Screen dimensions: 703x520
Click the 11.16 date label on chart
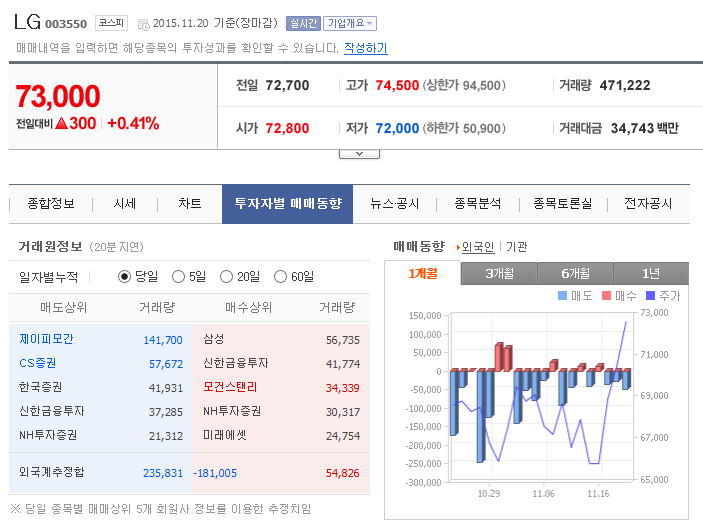(x=598, y=494)
